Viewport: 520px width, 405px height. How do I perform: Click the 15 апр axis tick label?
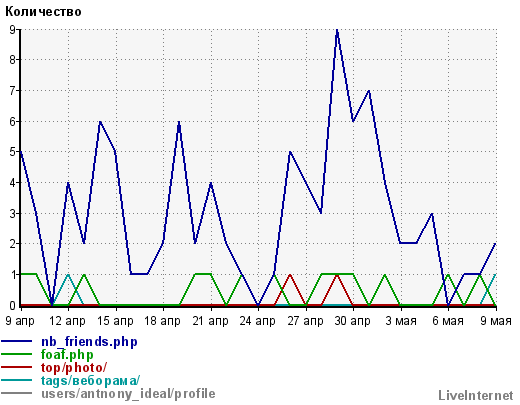click(x=115, y=321)
